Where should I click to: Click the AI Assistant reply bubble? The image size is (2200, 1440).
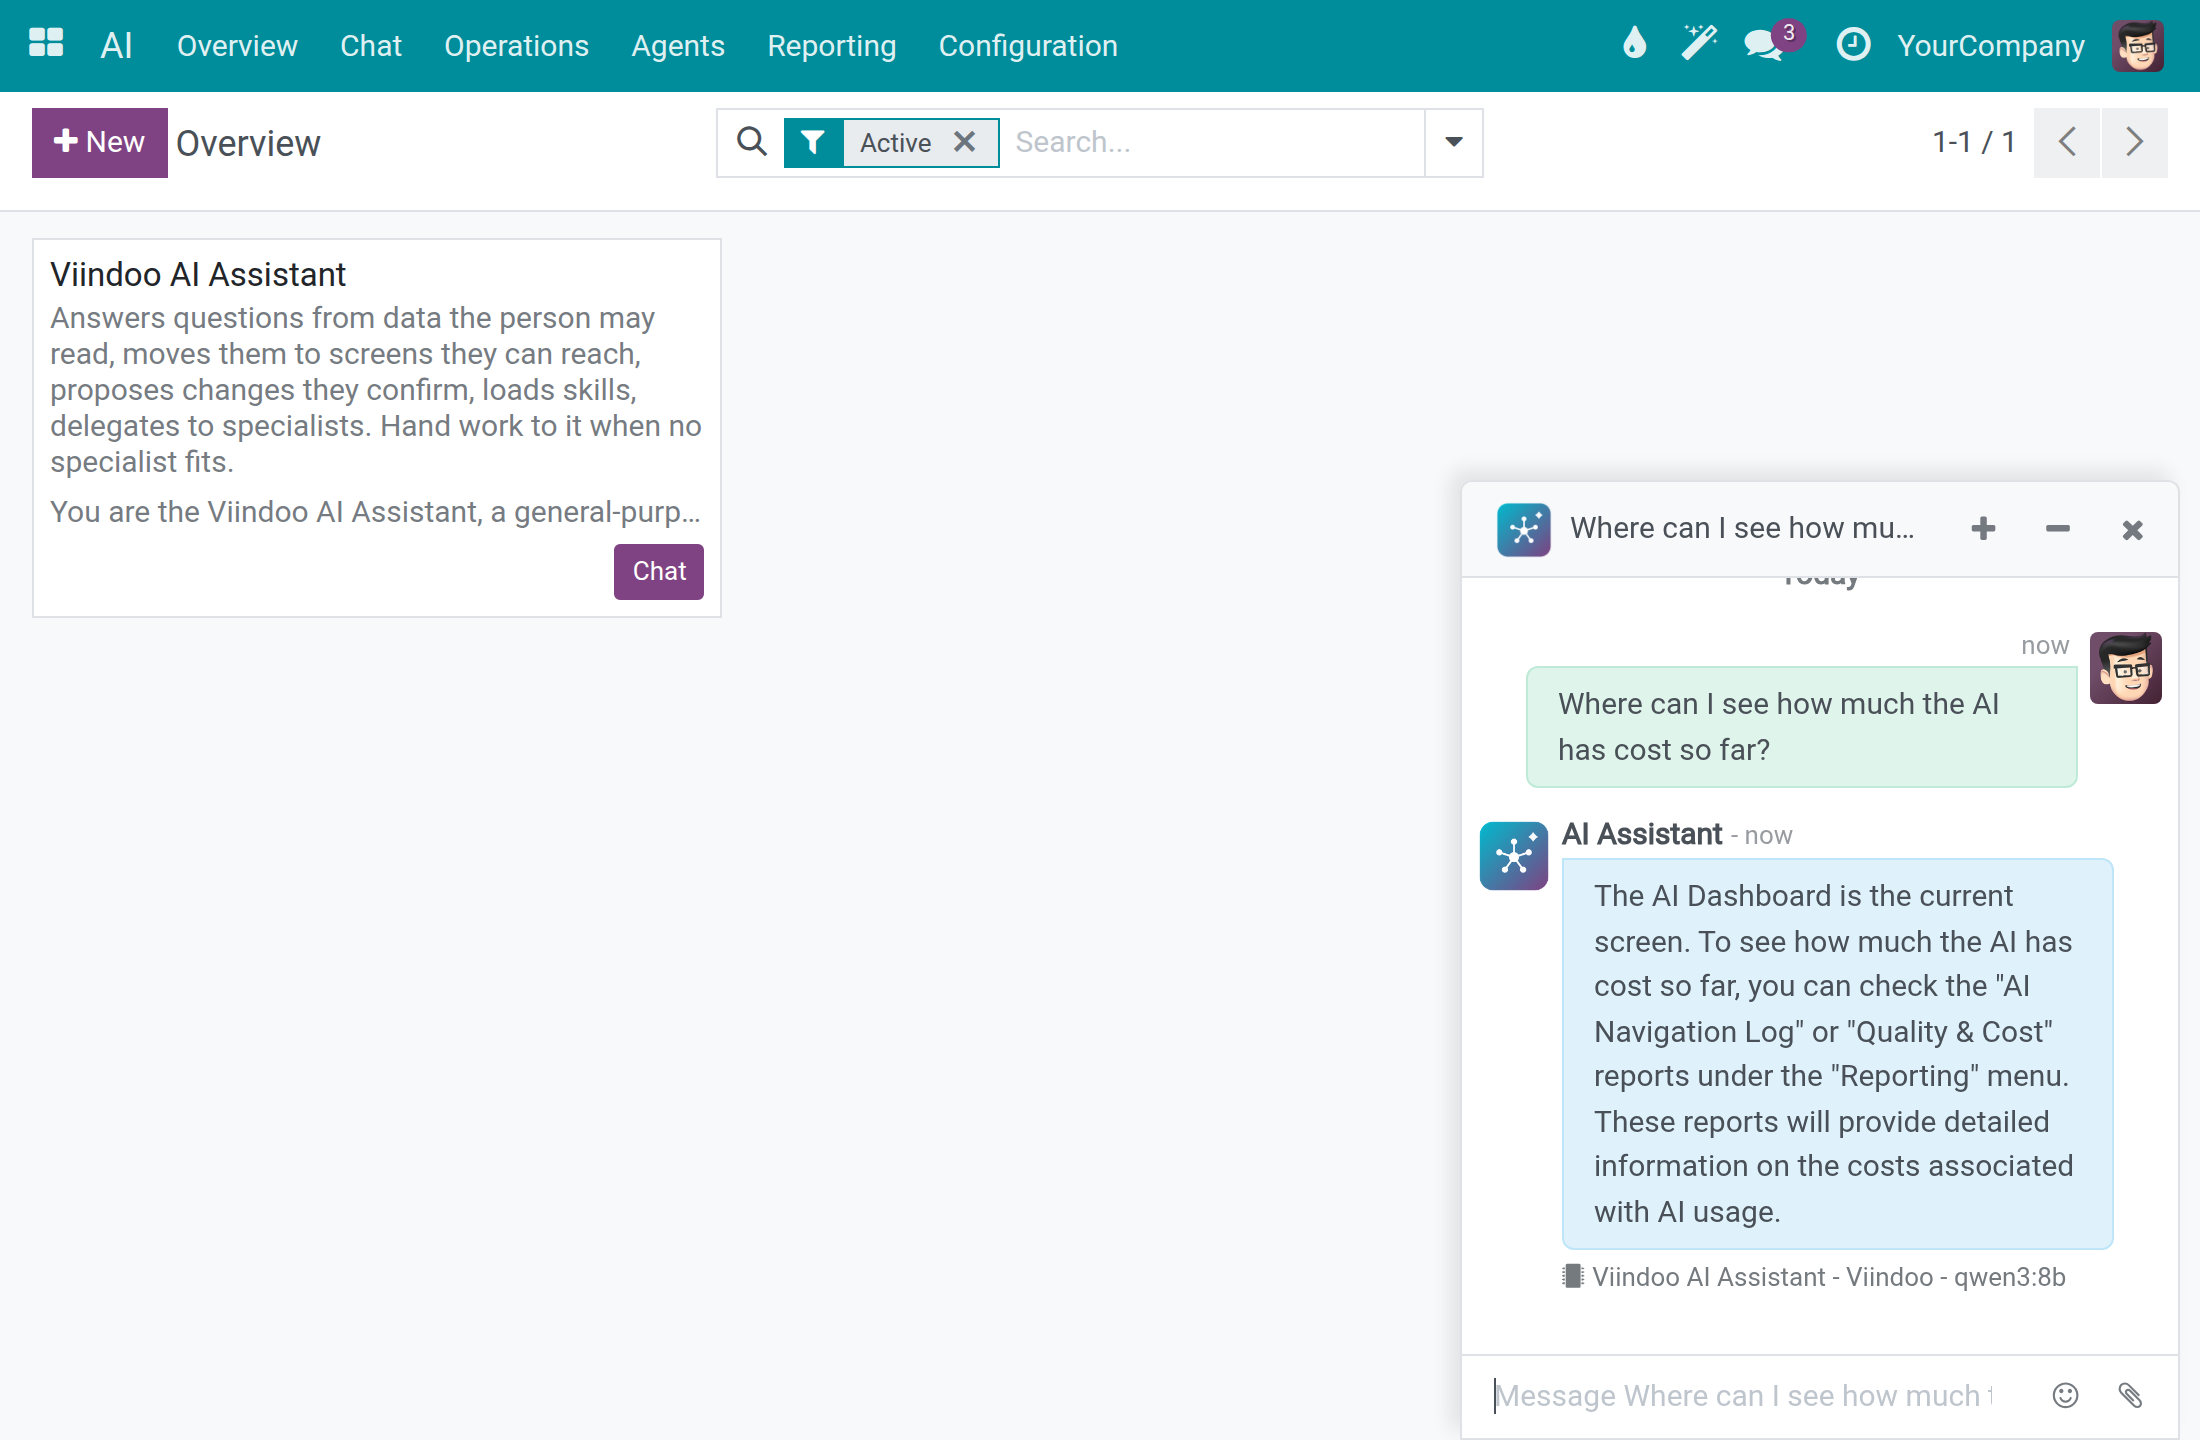click(1837, 1053)
